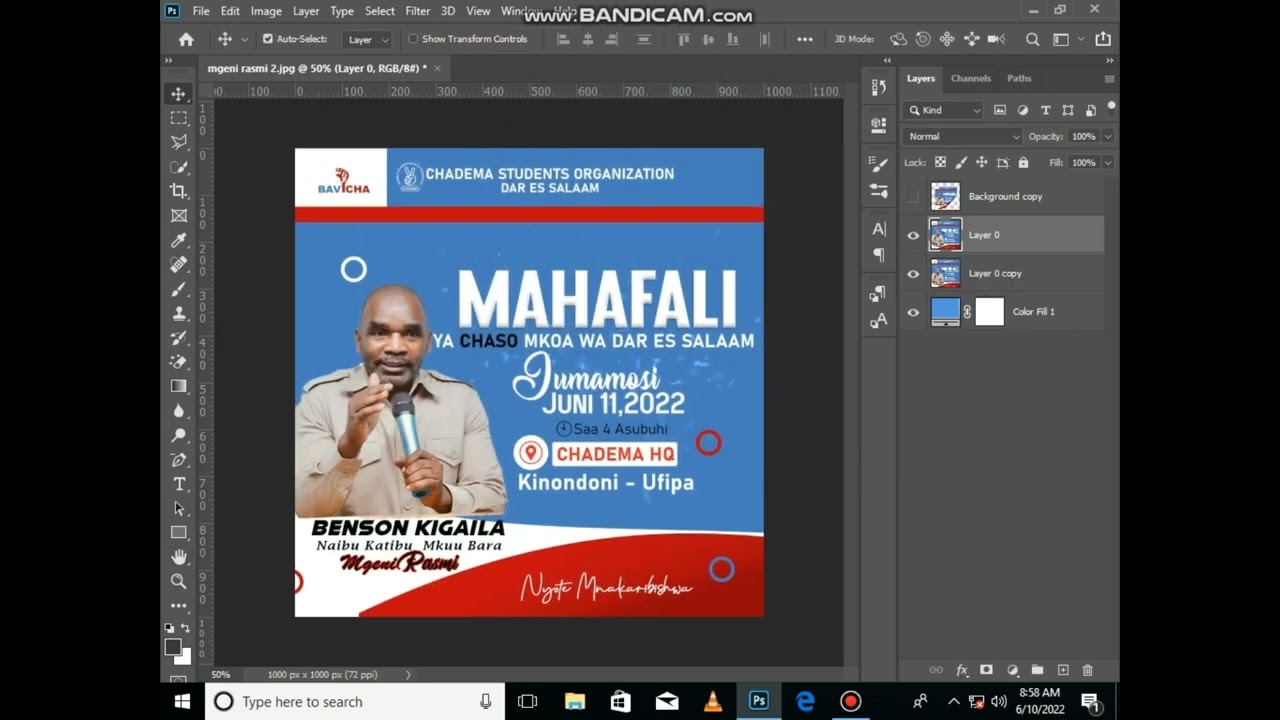Screen dimensions: 1280x720
Task: Hide Layer 0 visibility eye
Action: (913, 235)
